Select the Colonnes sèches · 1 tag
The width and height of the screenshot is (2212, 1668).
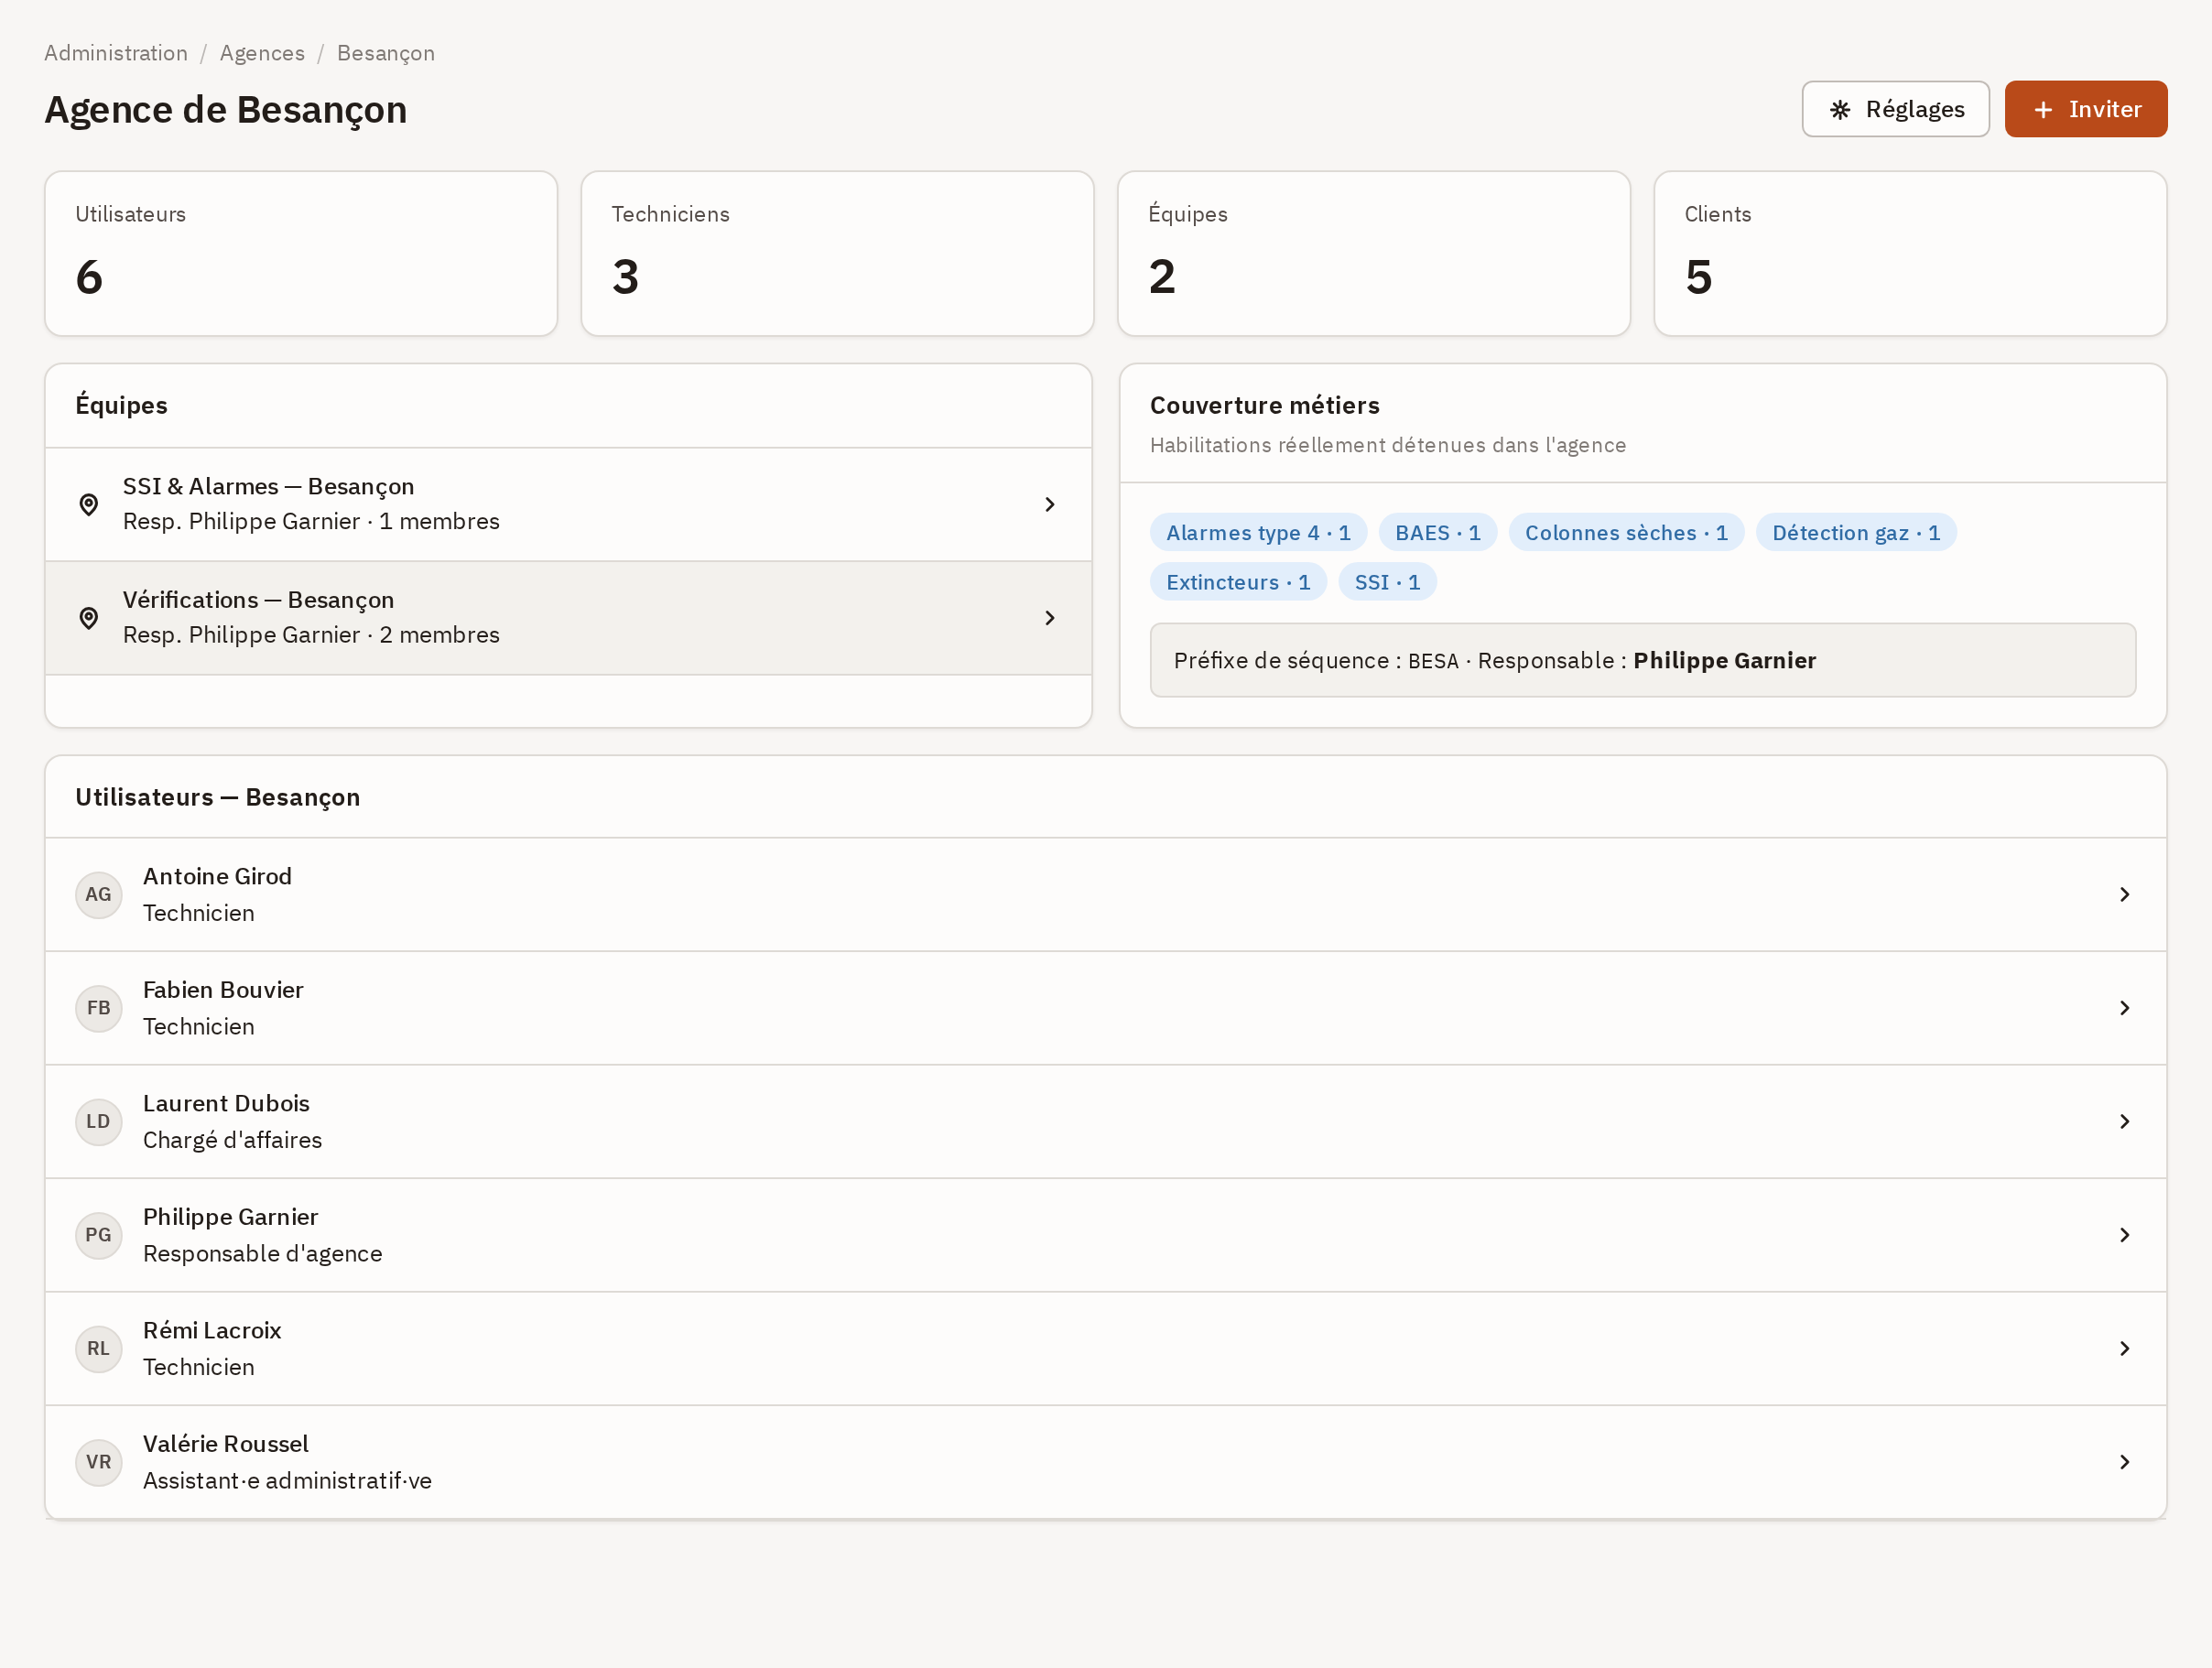tap(1626, 533)
